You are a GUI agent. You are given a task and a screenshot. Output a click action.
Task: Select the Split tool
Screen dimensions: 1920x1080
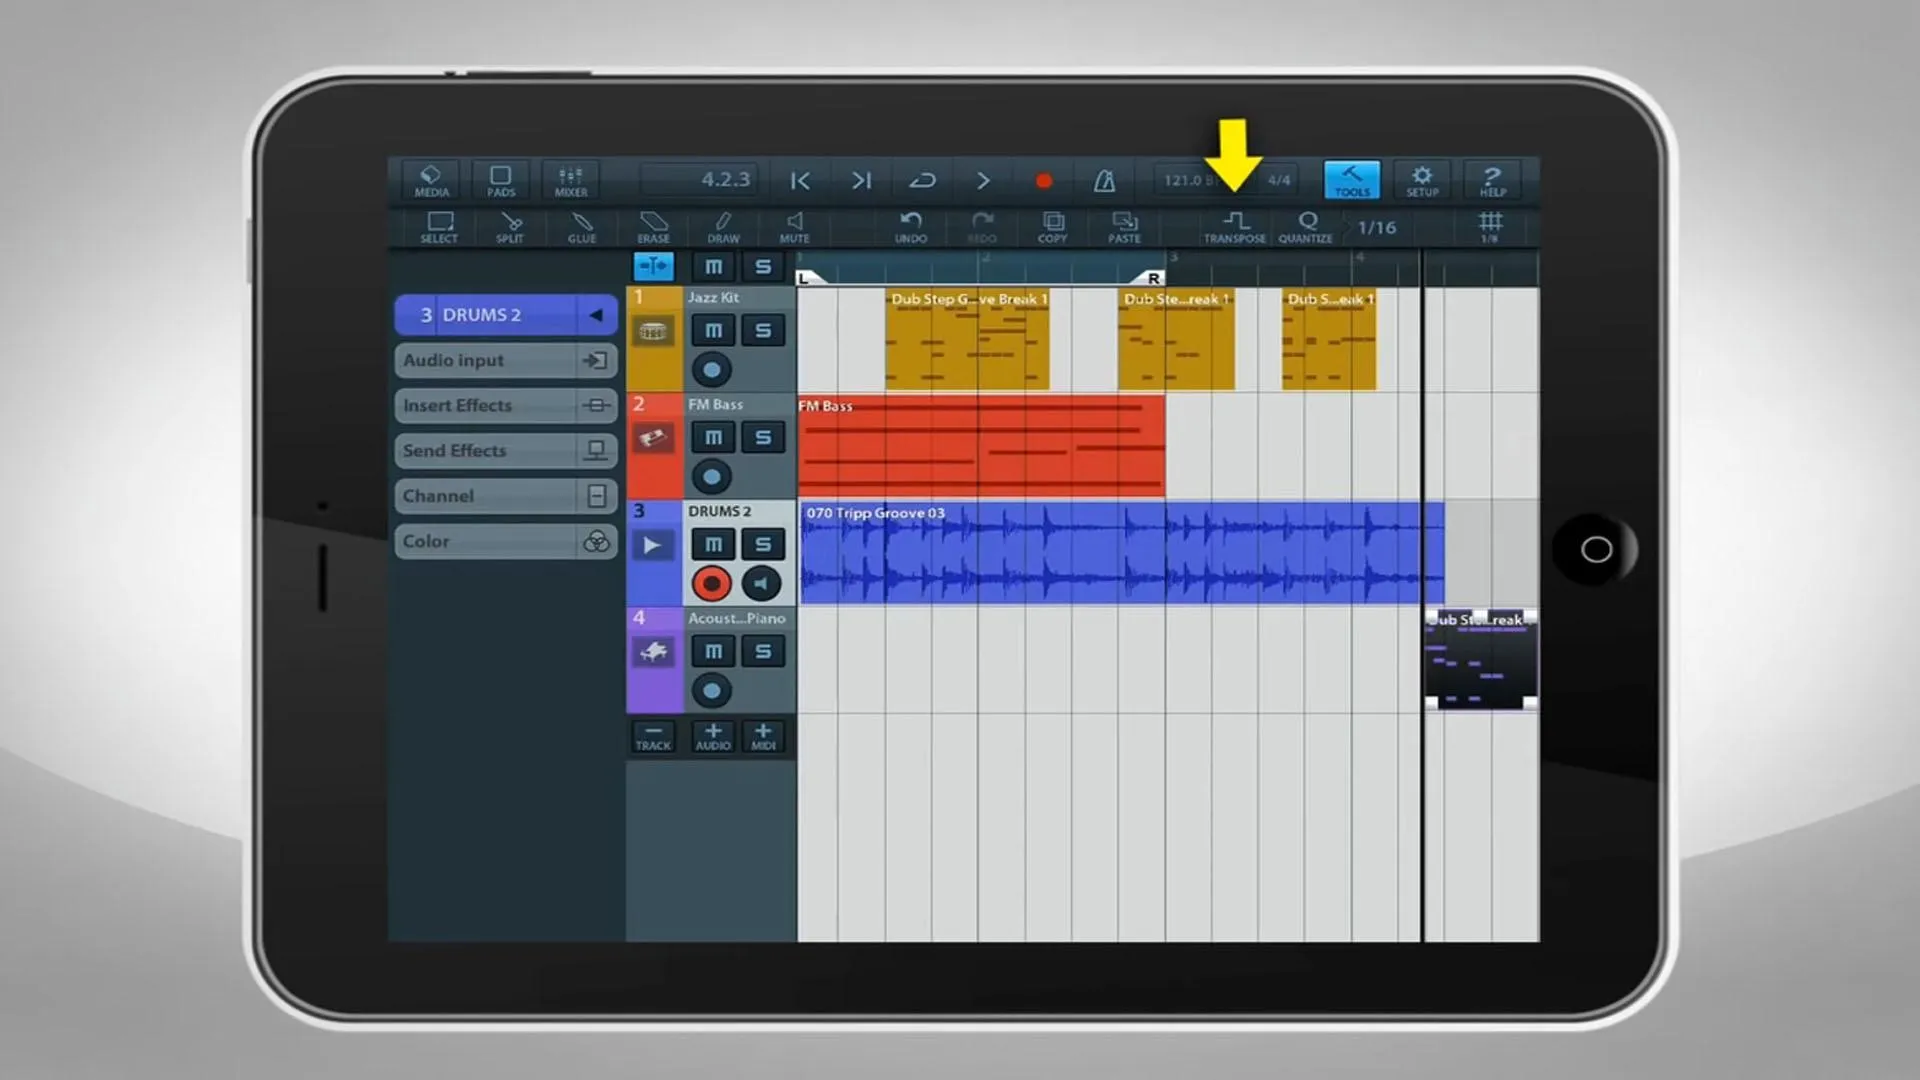pos(509,227)
